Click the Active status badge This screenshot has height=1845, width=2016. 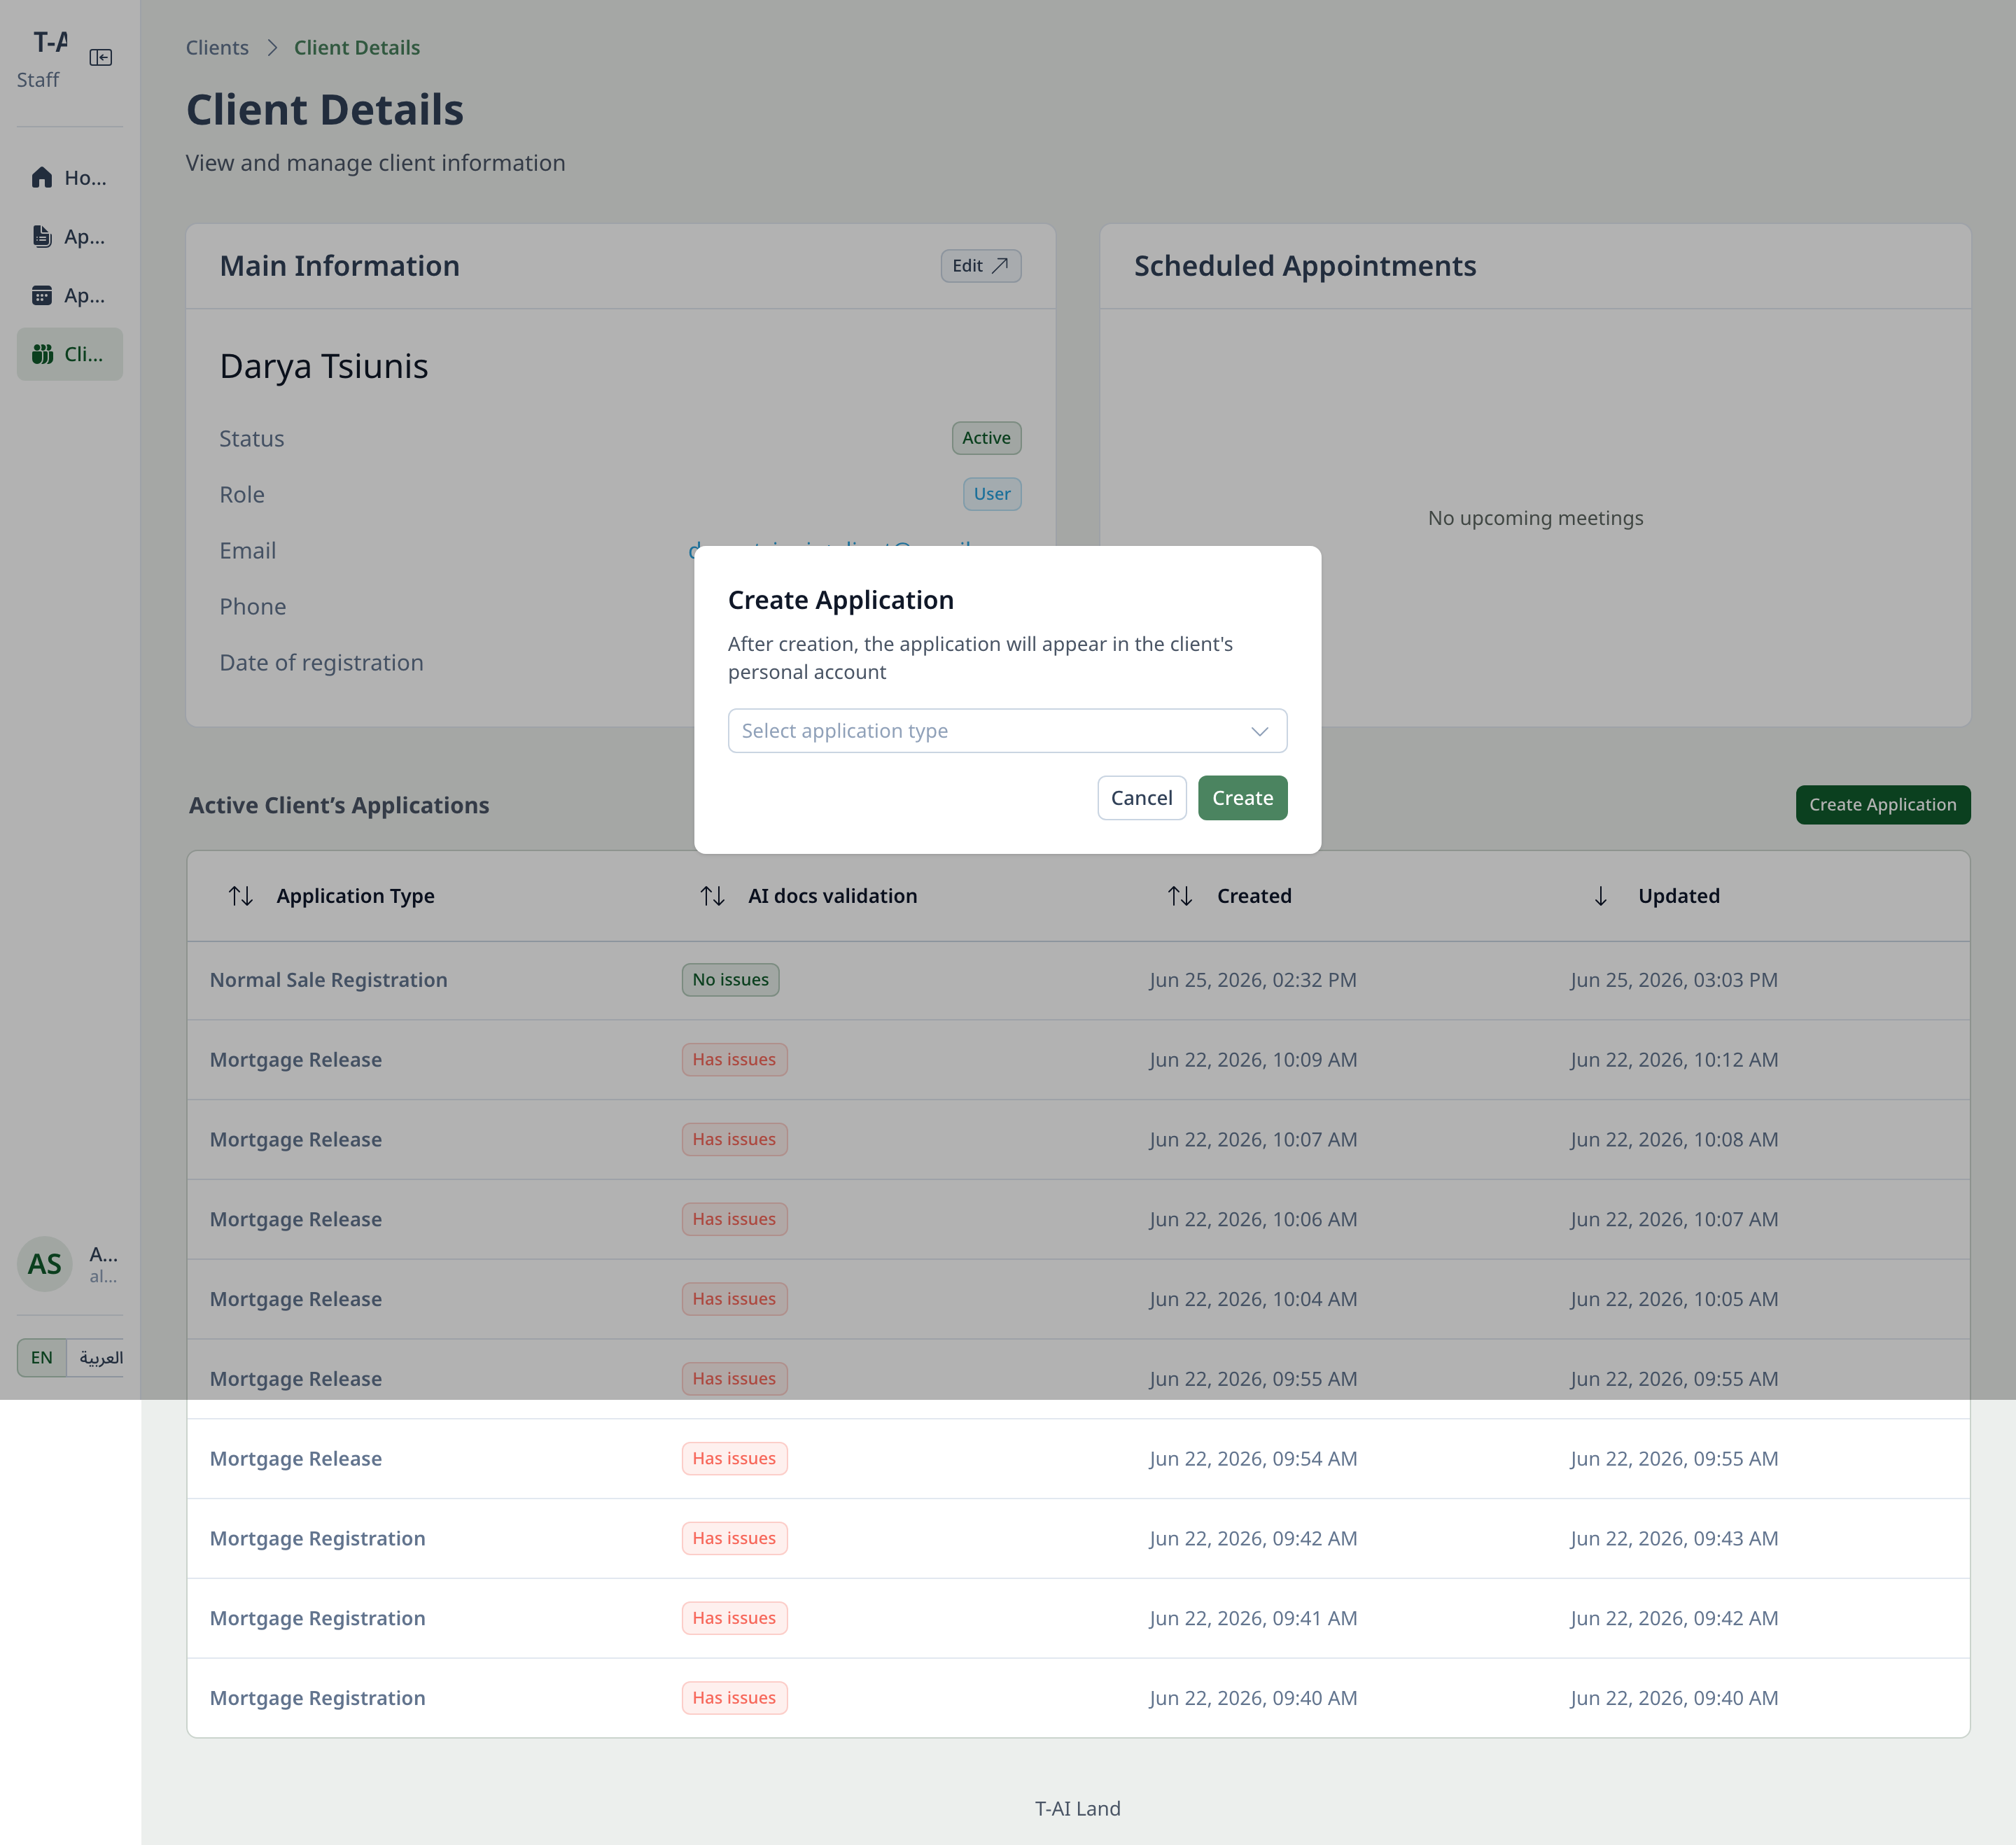pyautogui.click(x=986, y=438)
